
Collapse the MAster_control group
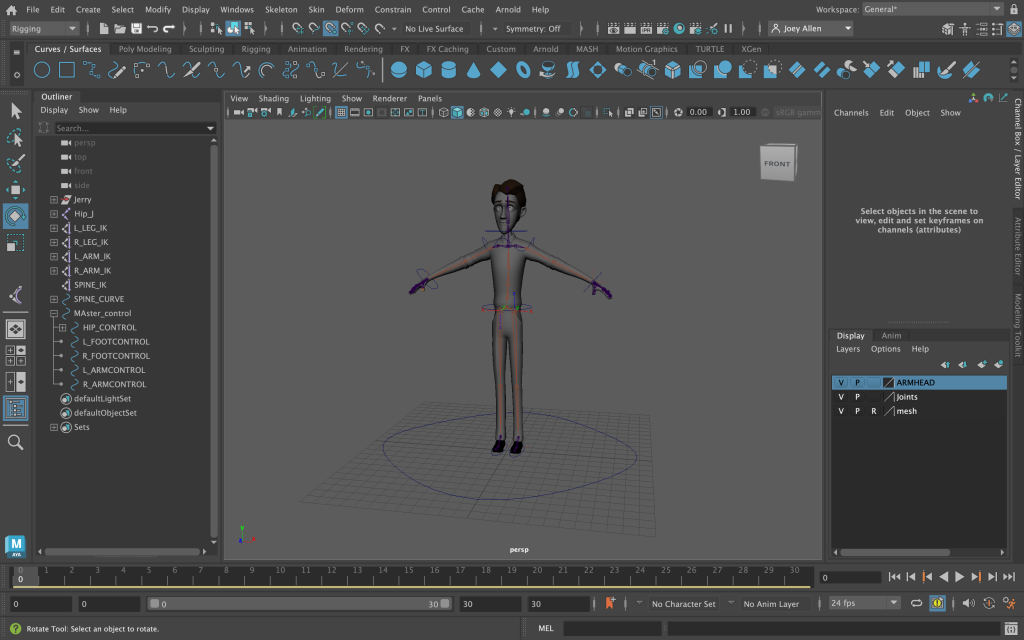54,313
